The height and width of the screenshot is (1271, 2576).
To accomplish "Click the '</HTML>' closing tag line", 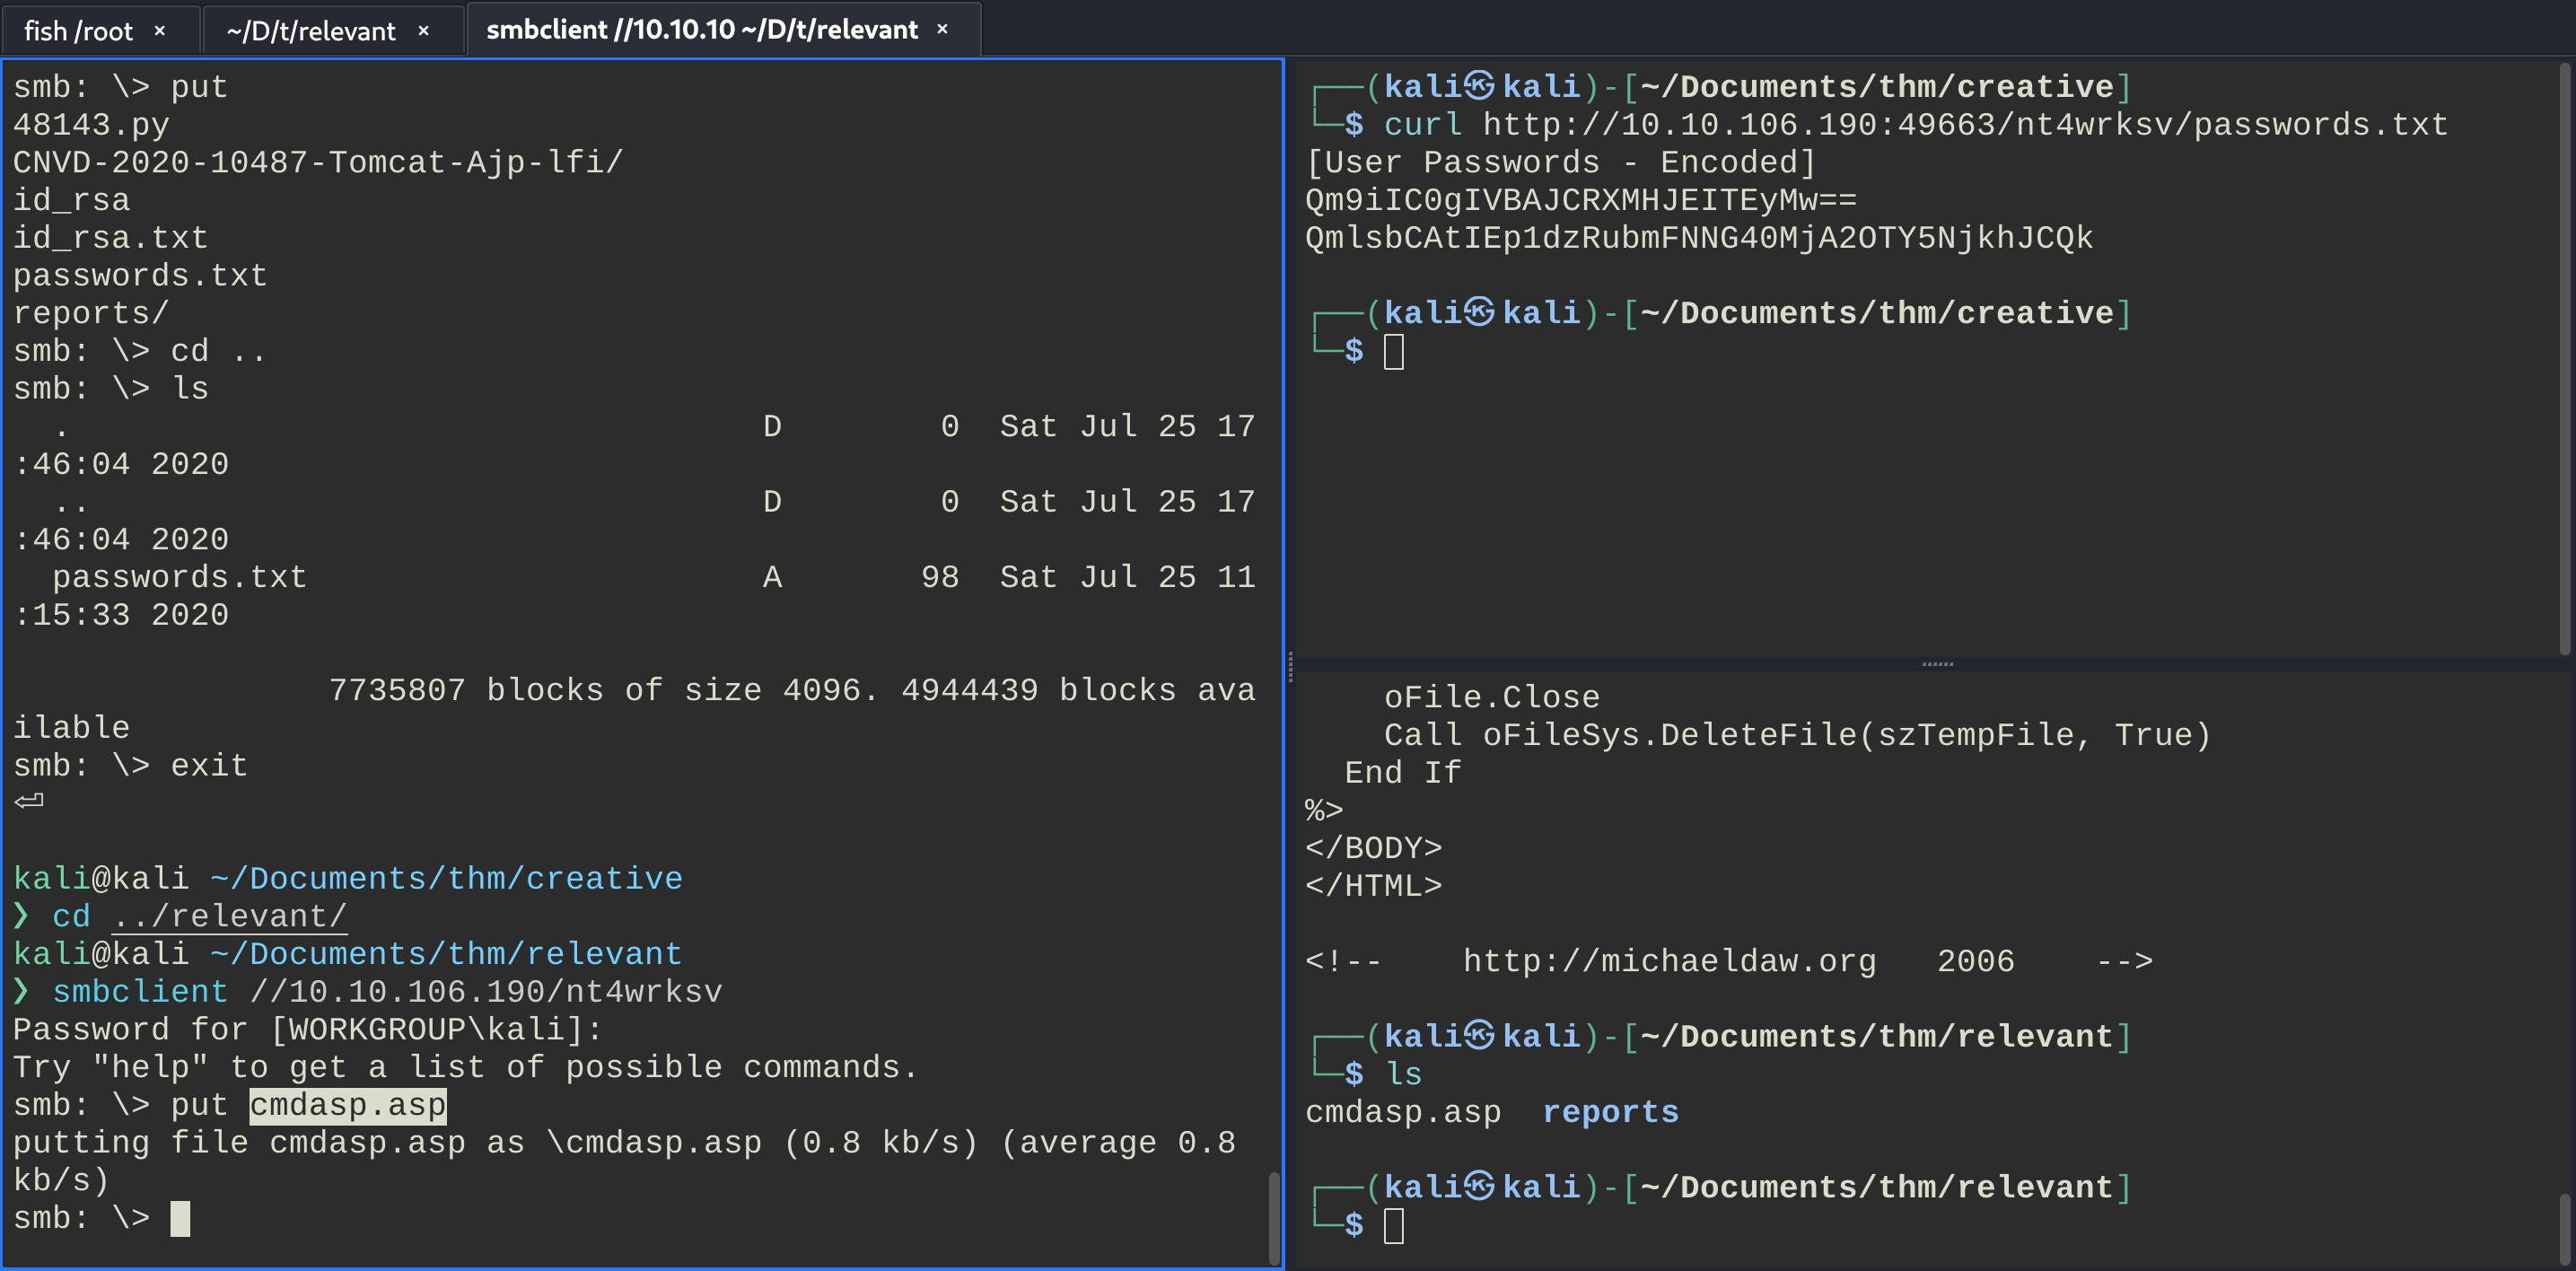I will tap(1373, 886).
